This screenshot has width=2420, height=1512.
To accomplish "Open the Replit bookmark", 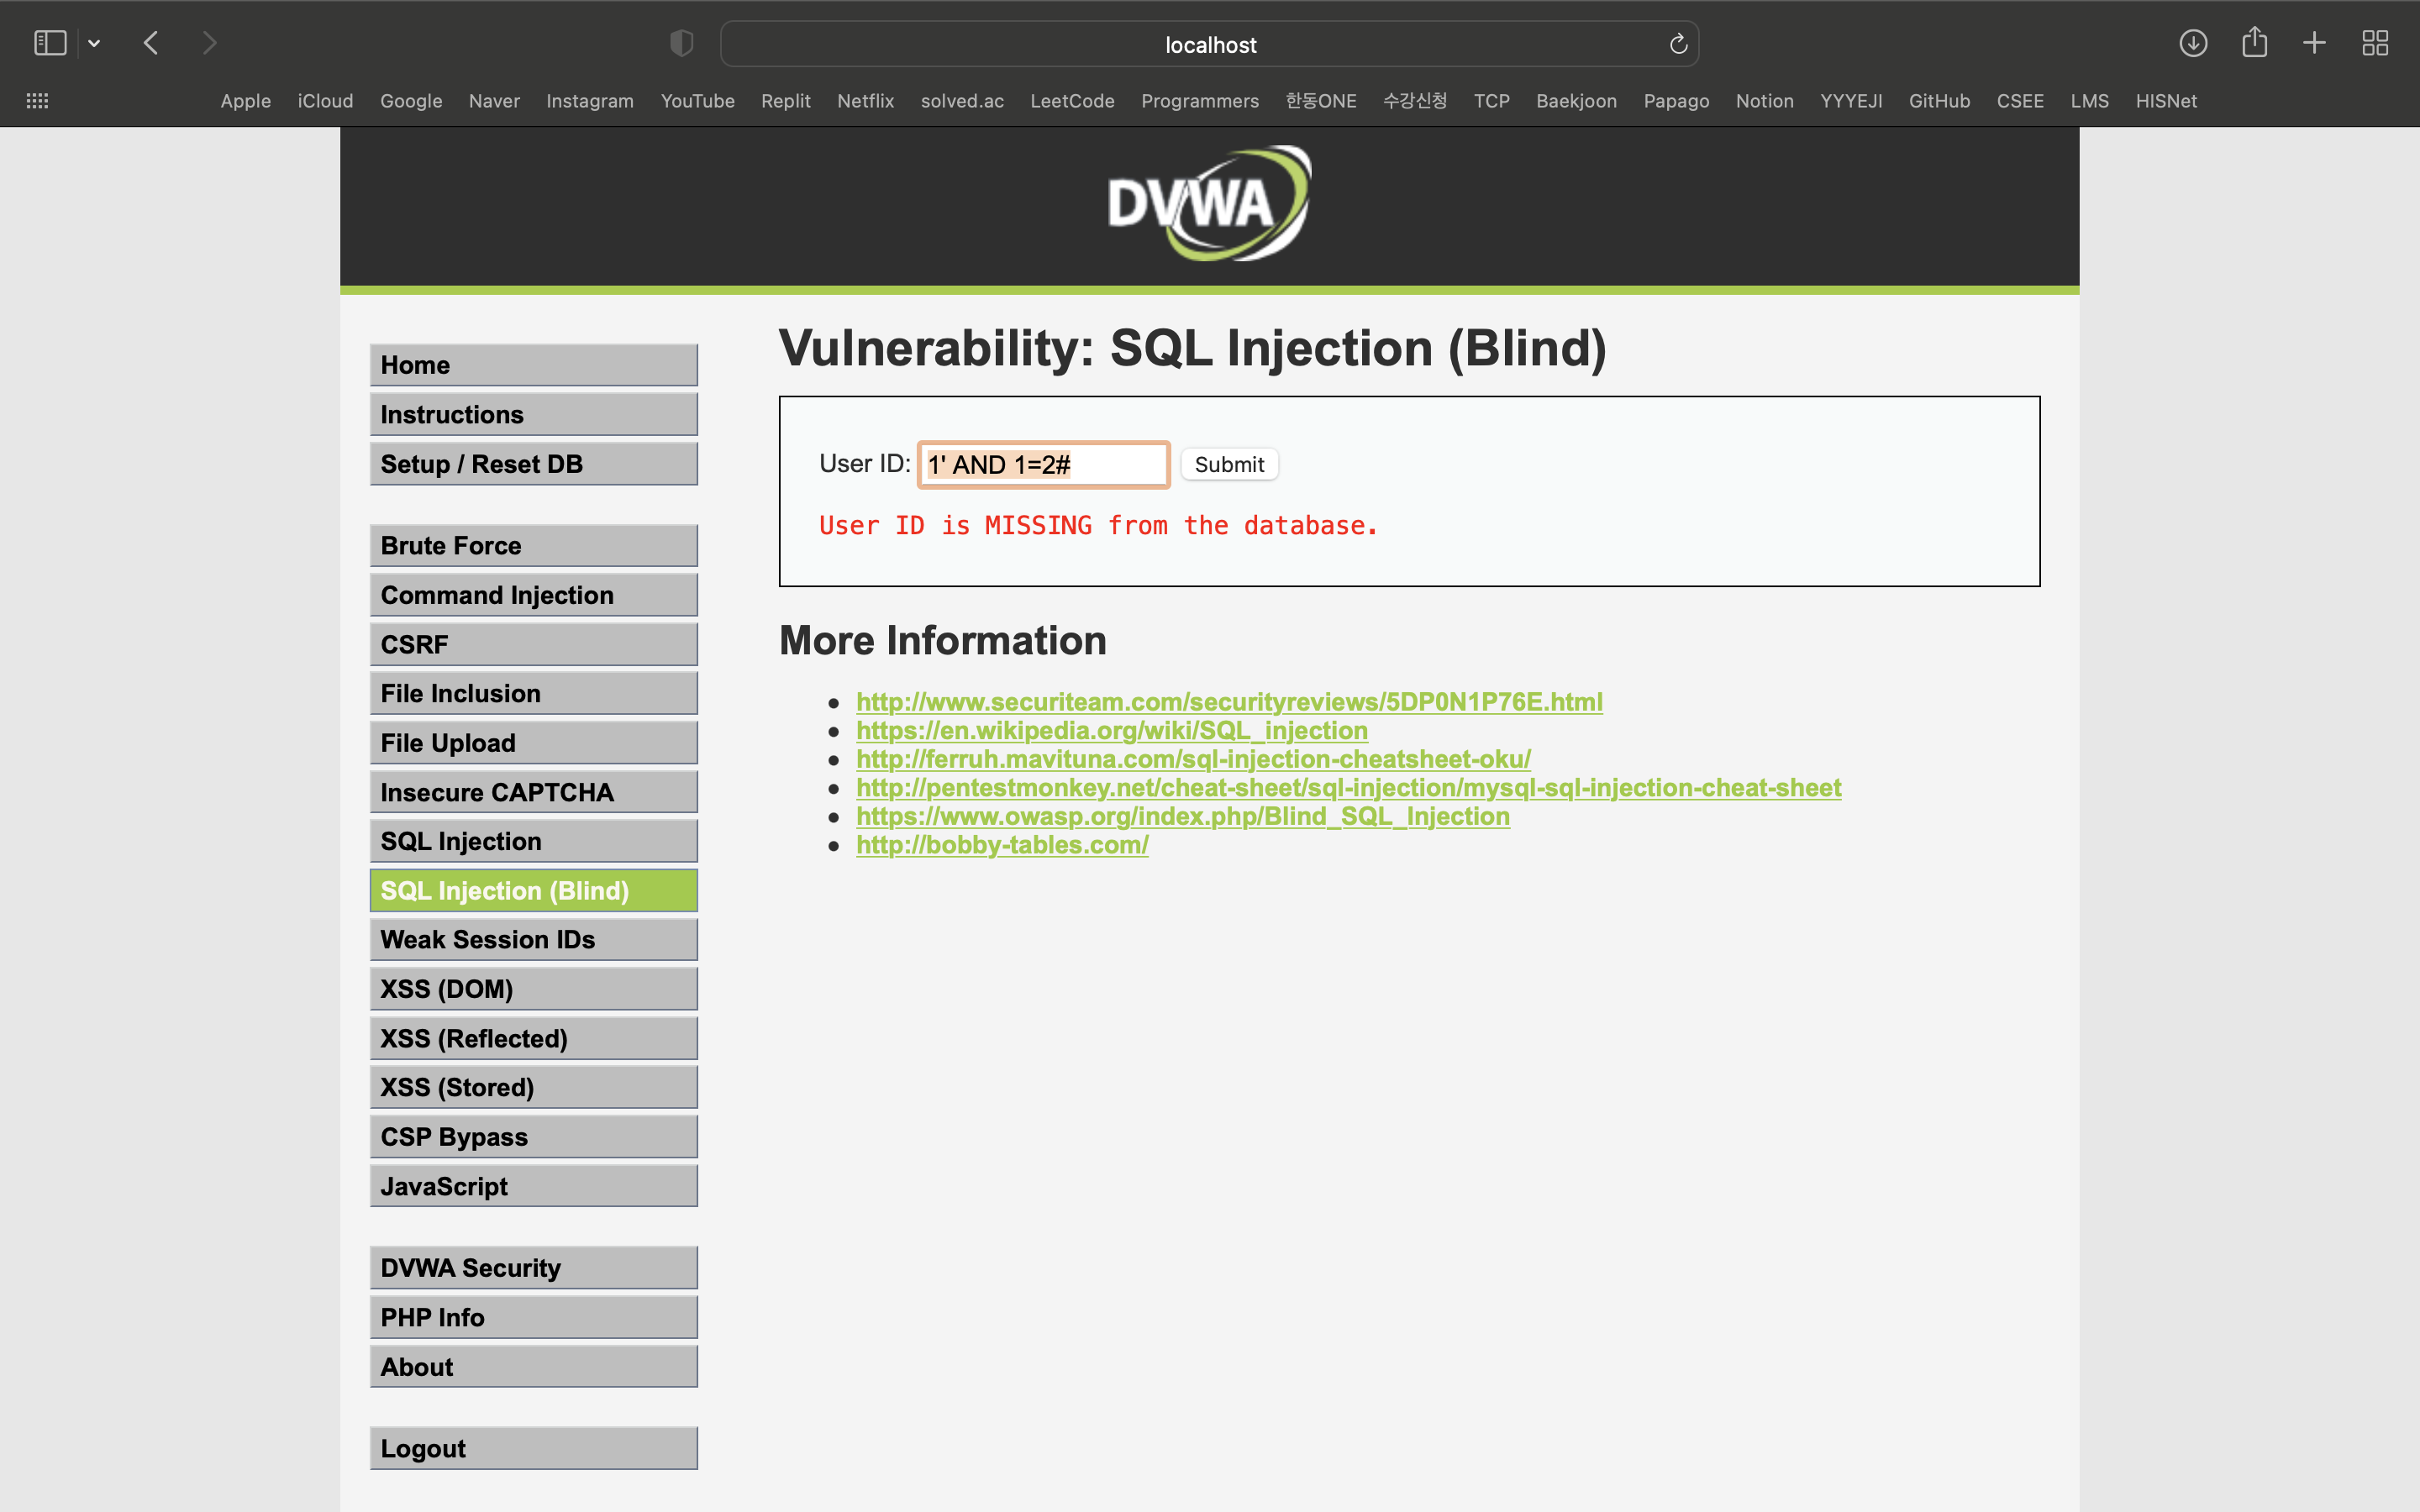I will pyautogui.click(x=785, y=101).
